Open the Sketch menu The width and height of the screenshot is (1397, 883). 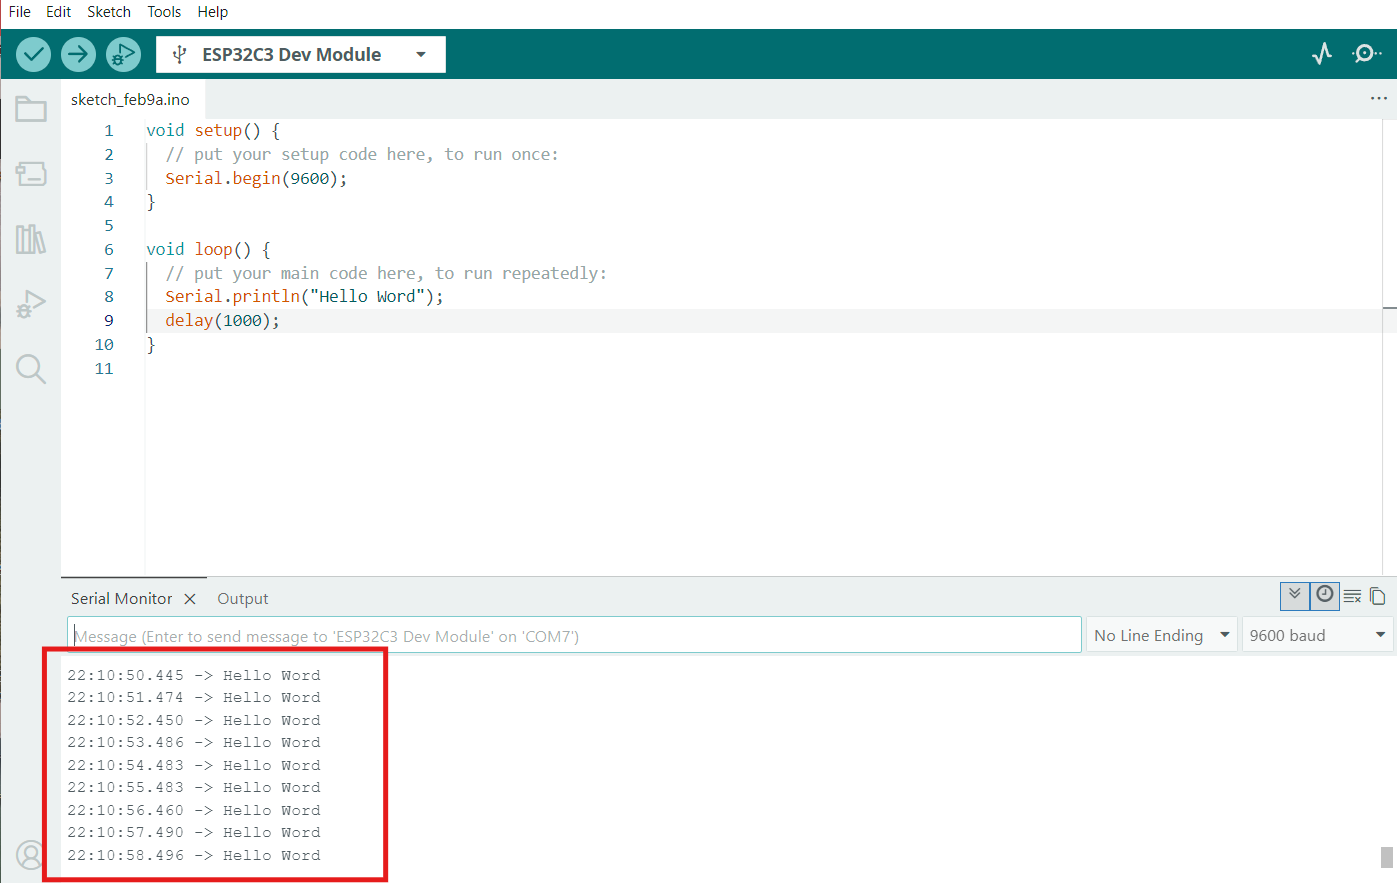108,12
